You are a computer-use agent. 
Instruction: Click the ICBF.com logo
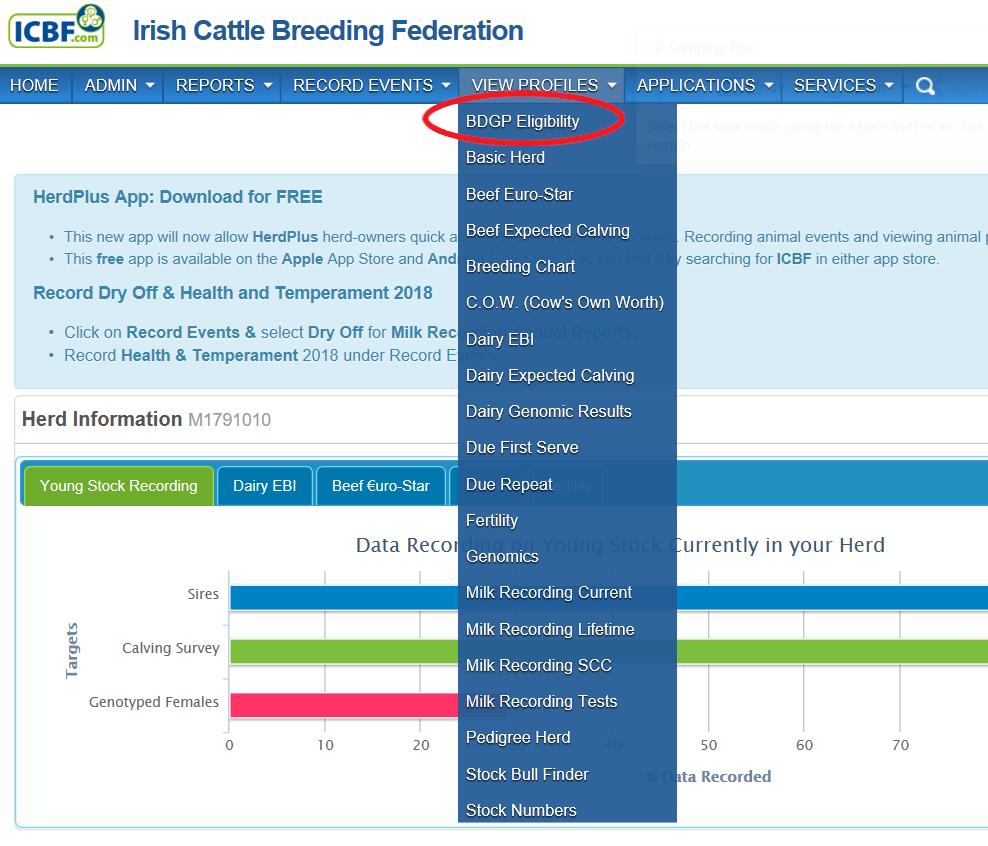coord(57,27)
